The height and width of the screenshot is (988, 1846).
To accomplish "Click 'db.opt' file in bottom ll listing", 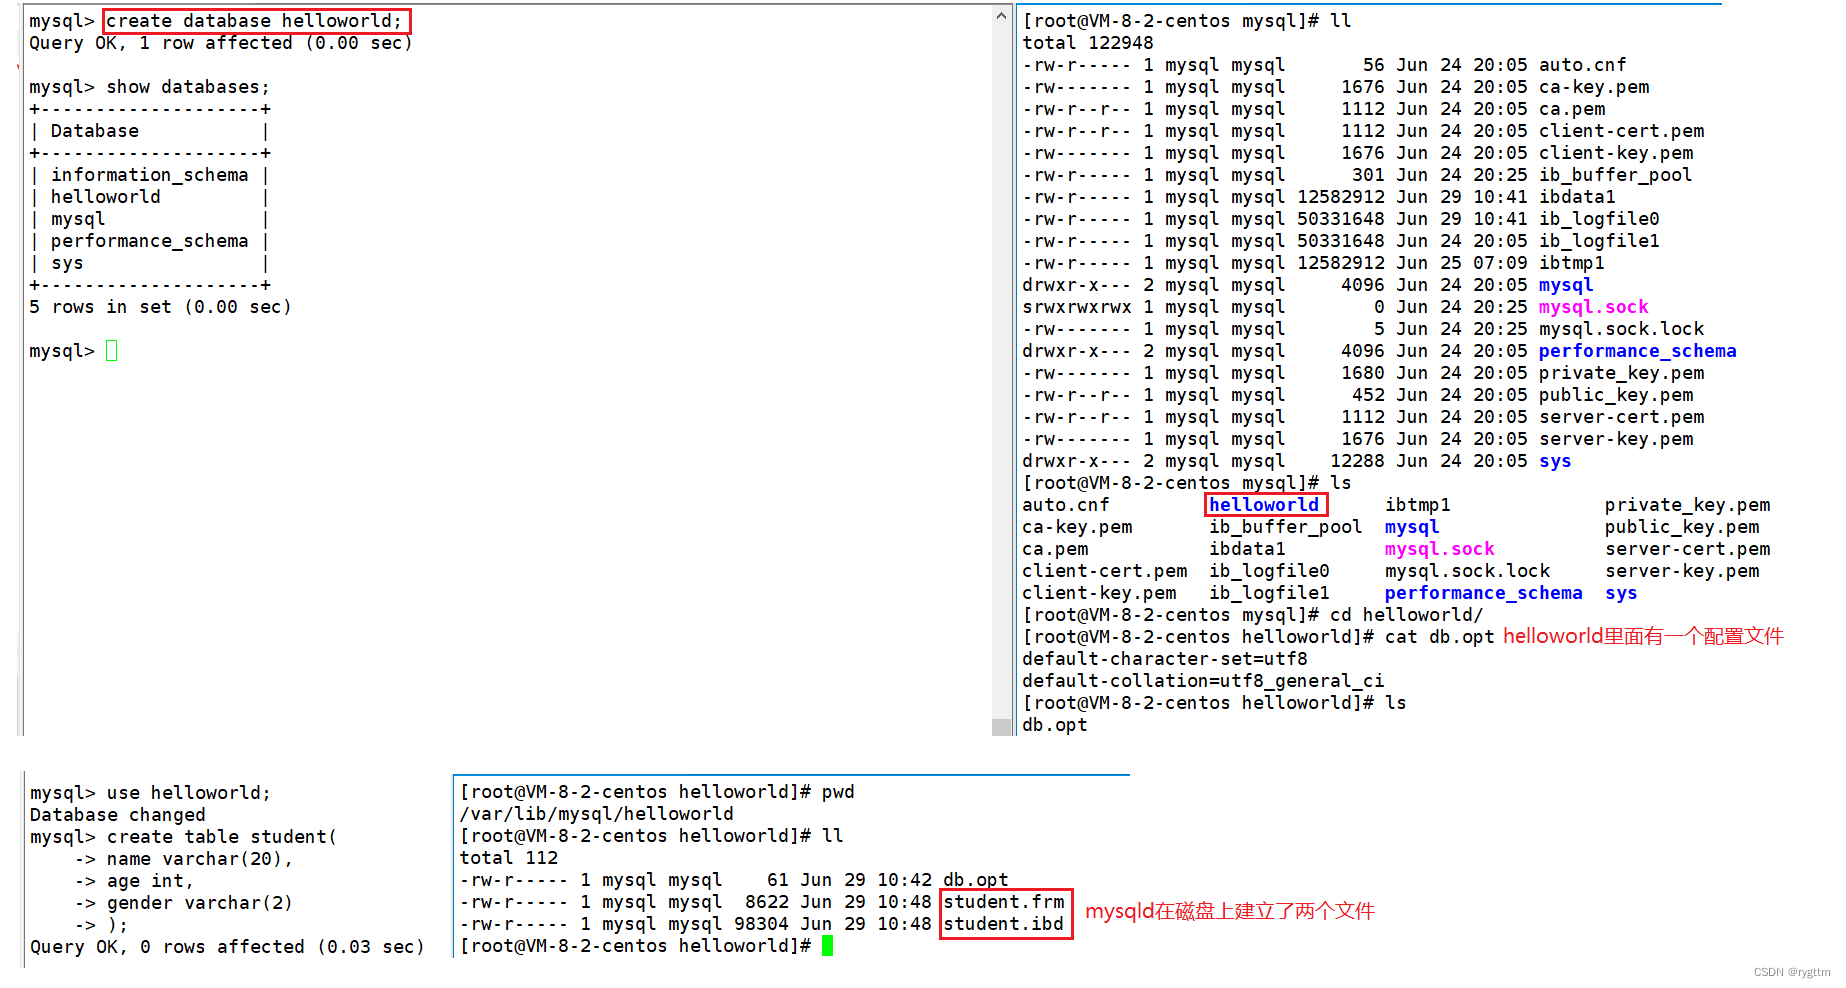I will (x=976, y=880).
